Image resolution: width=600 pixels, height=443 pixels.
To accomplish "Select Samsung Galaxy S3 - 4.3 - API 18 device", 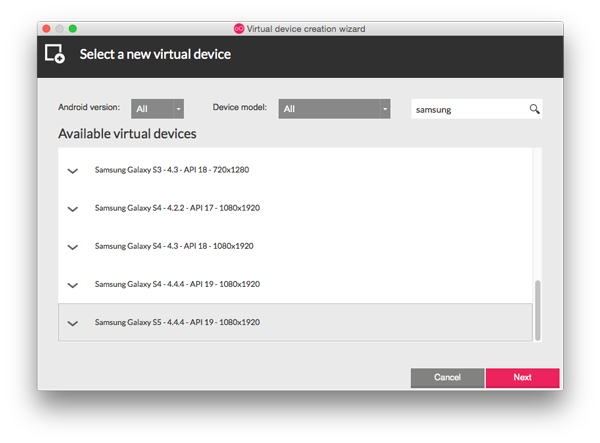I will coord(171,170).
